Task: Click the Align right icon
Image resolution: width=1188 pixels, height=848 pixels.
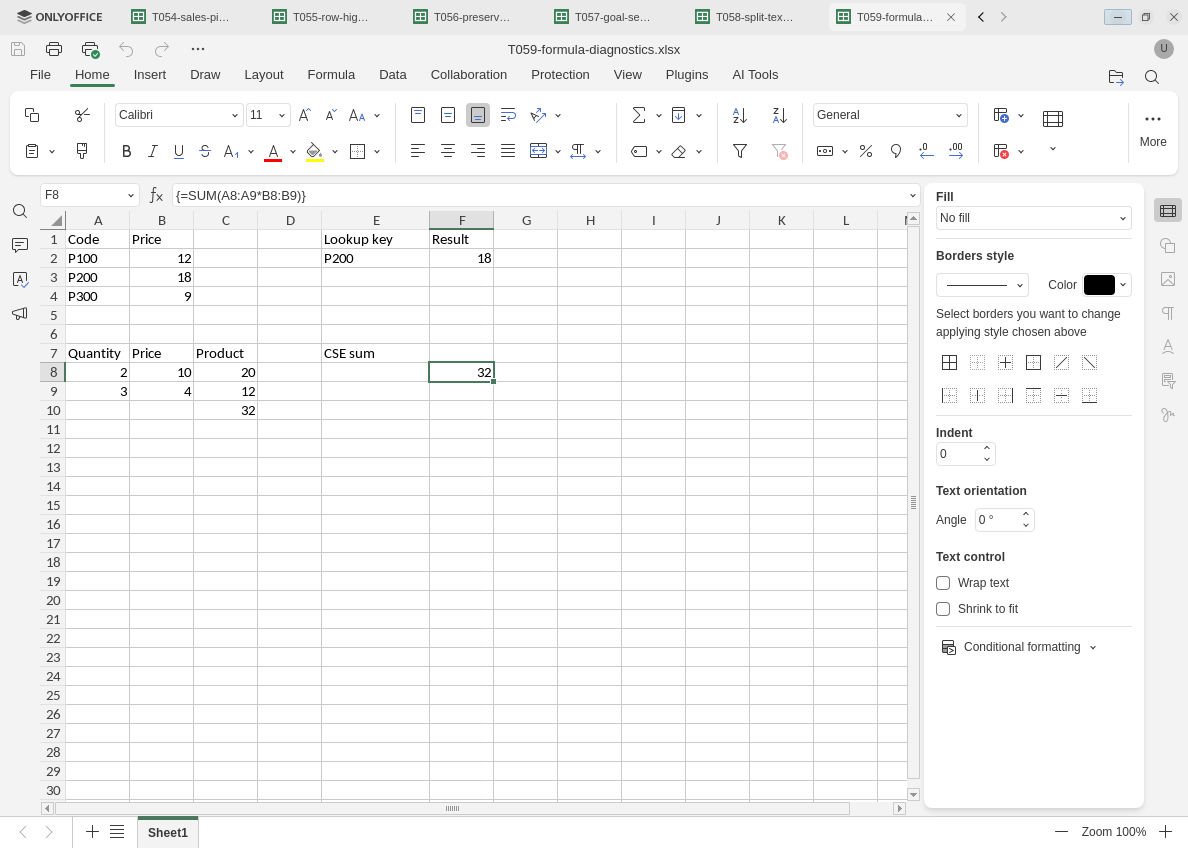Action: (x=477, y=151)
